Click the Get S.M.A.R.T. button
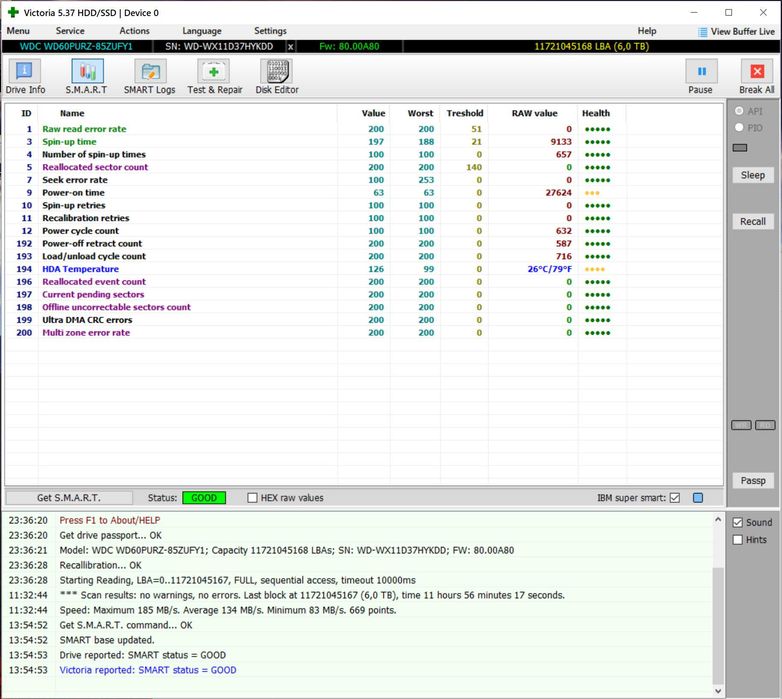The image size is (782, 699). 69,498
